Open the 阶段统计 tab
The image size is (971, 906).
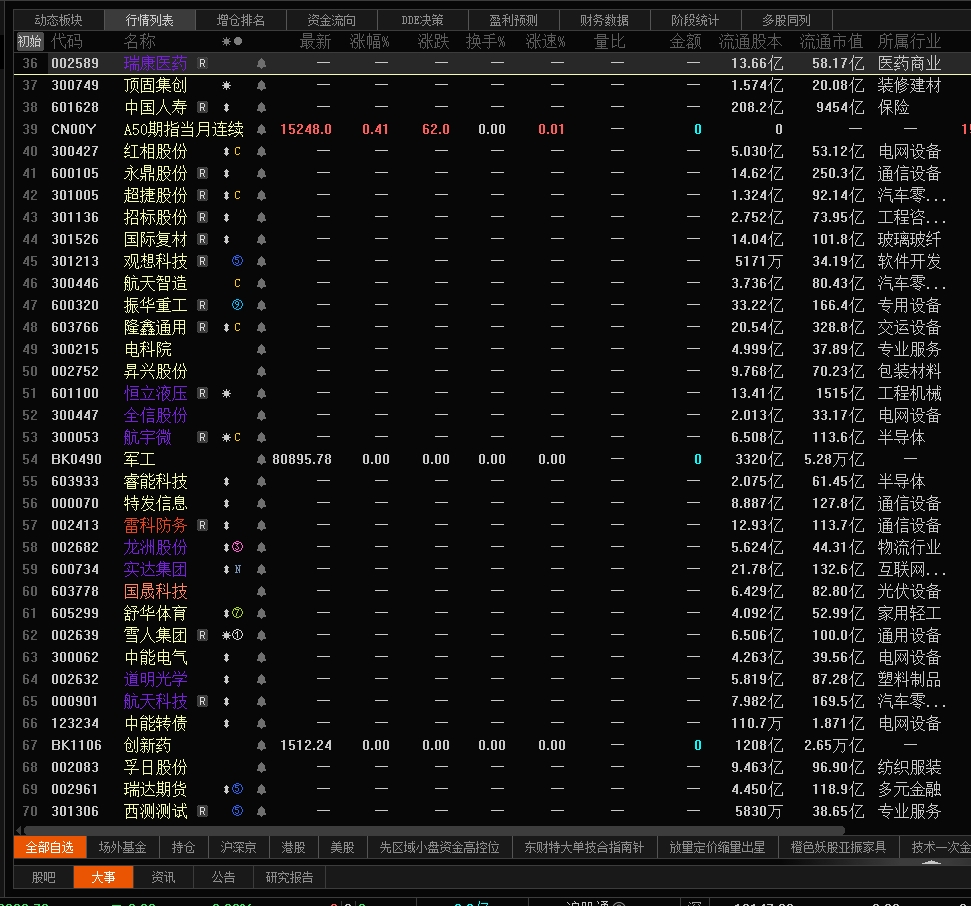click(x=696, y=20)
